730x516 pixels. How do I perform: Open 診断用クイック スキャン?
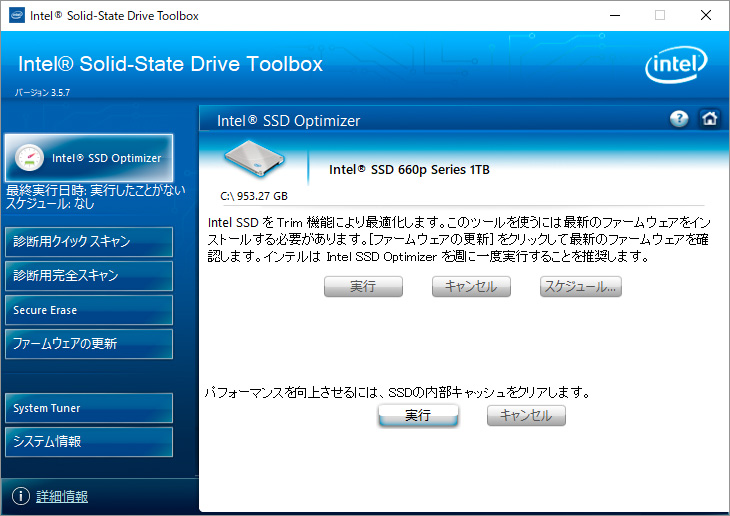[x=89, y=242]
